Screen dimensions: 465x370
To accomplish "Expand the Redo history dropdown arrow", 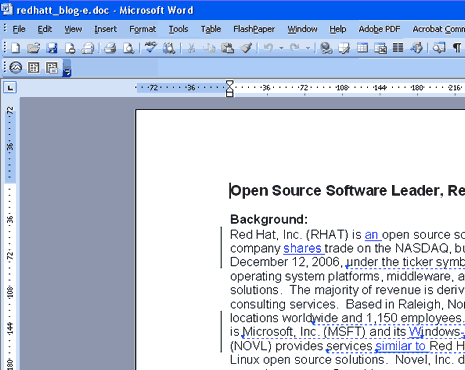I will point(308,48).
